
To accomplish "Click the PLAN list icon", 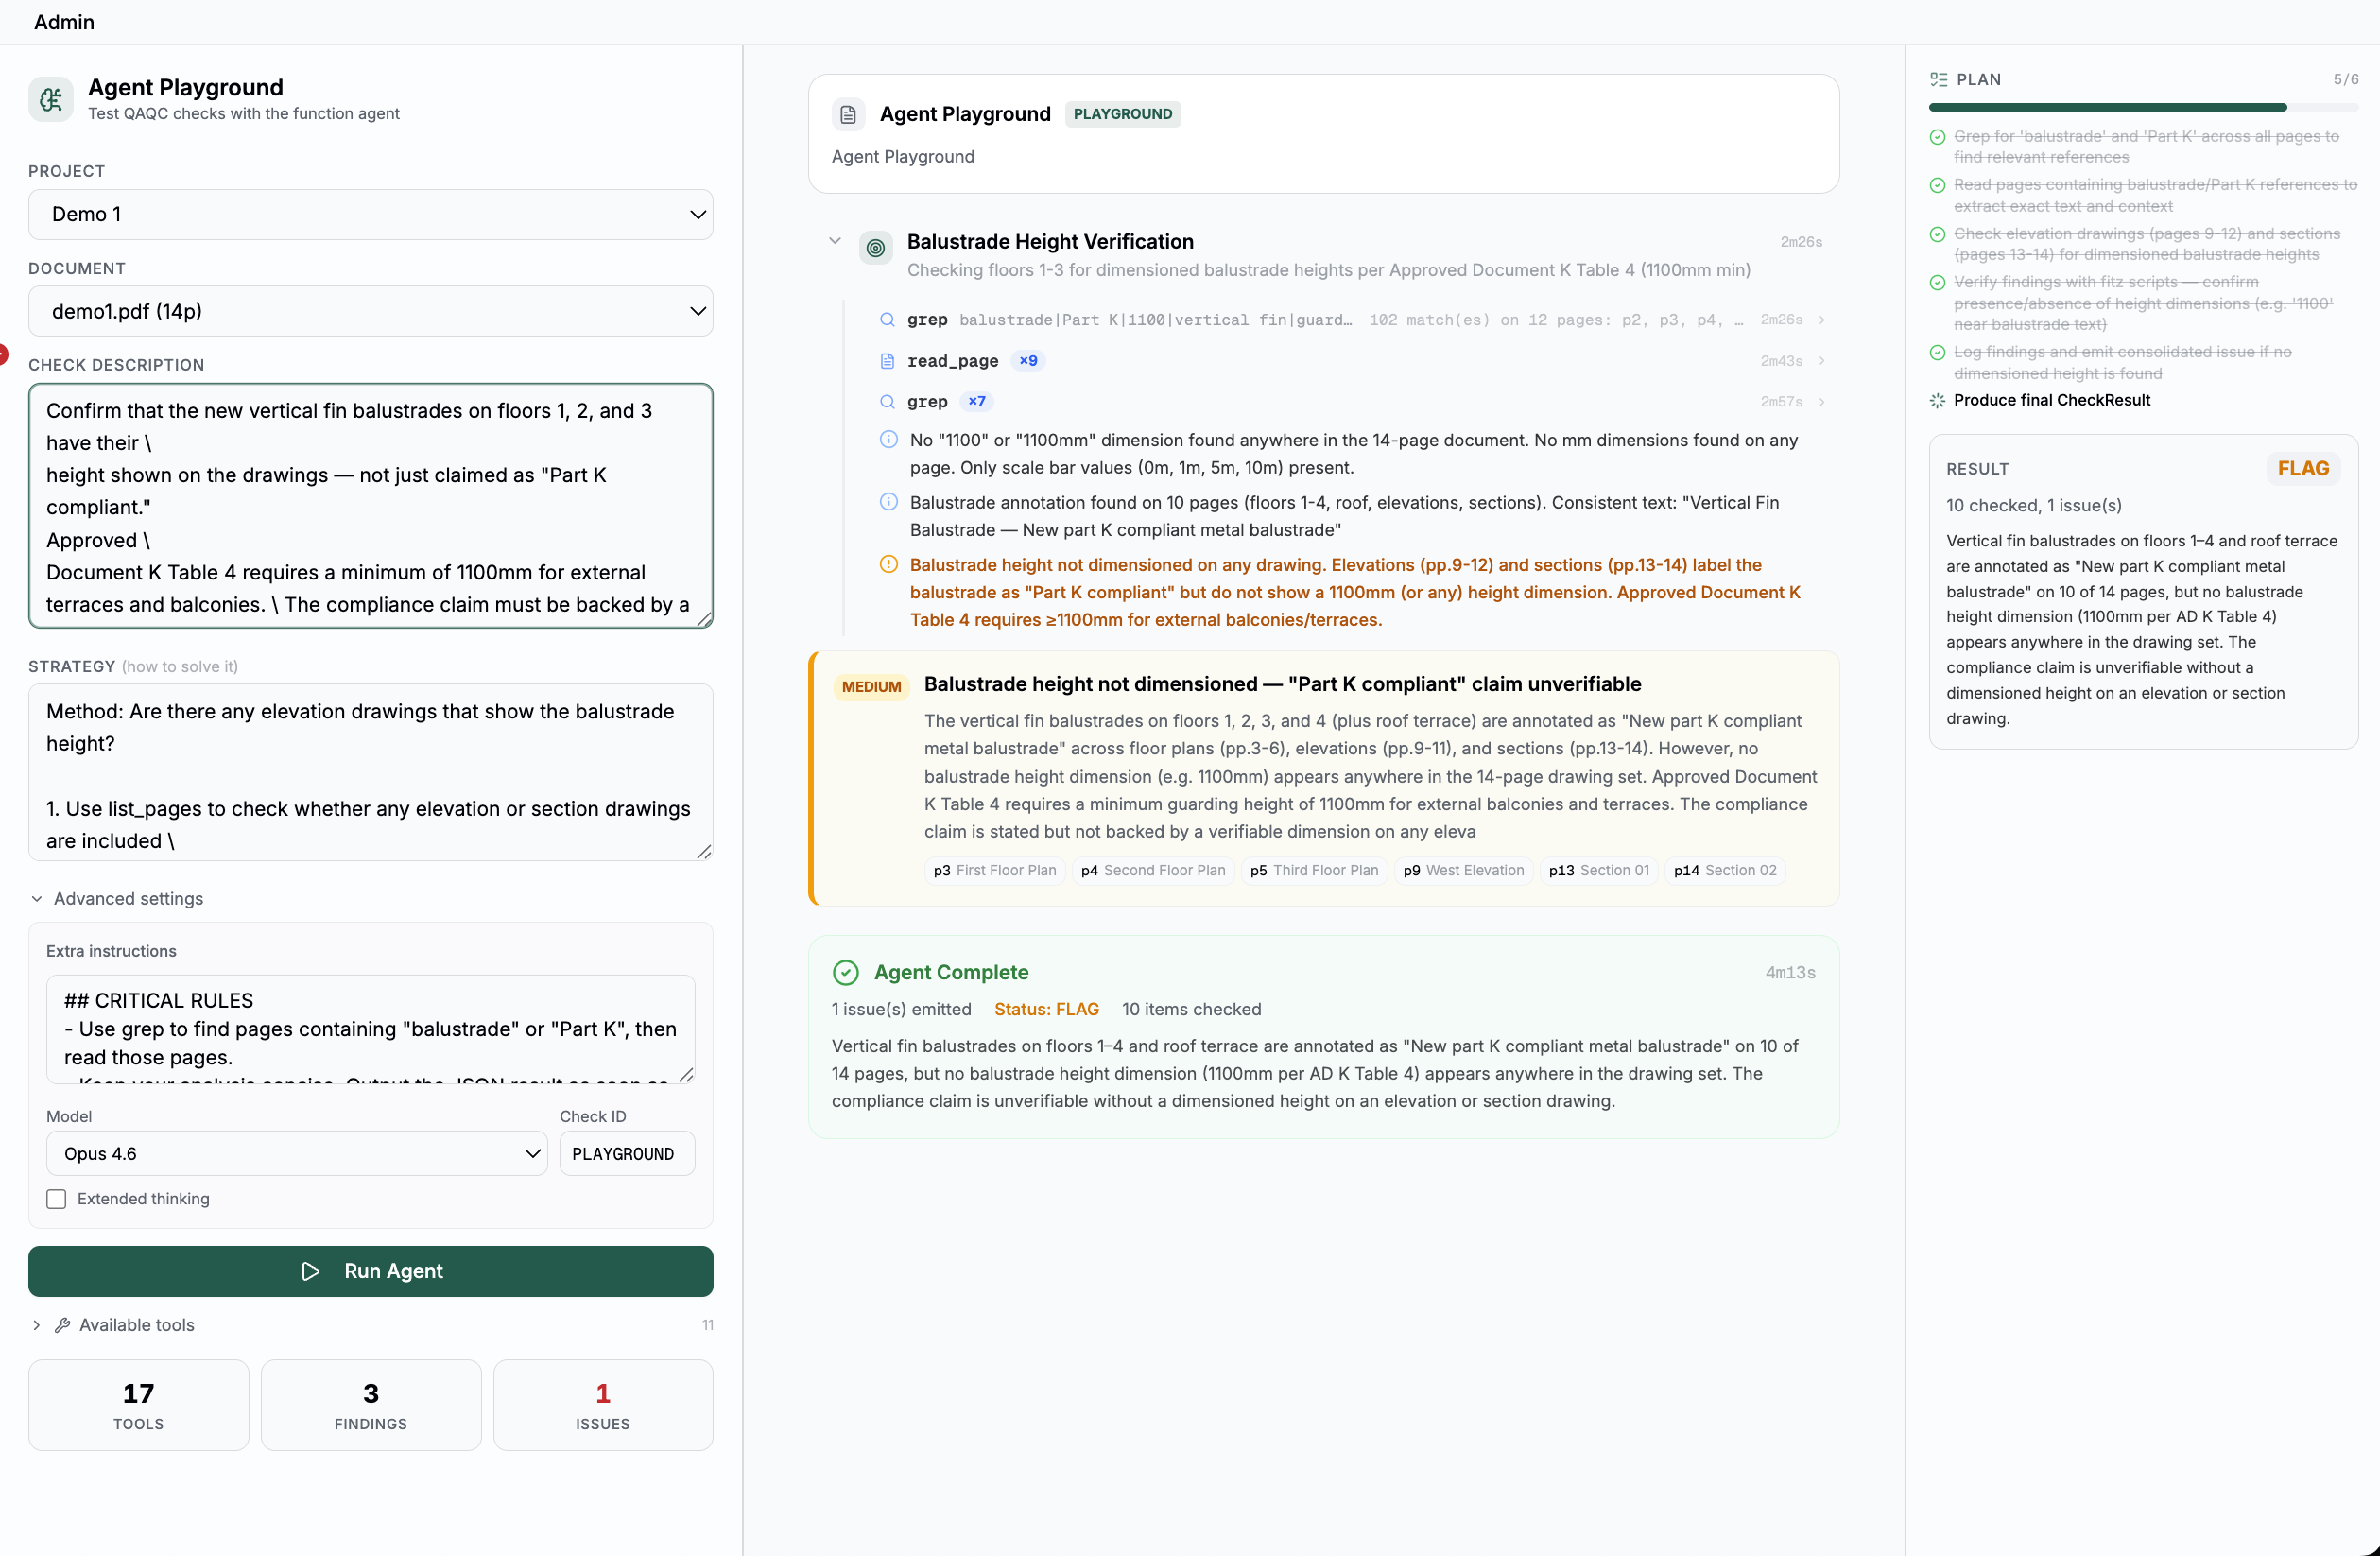I will (x=1938, y=79).
